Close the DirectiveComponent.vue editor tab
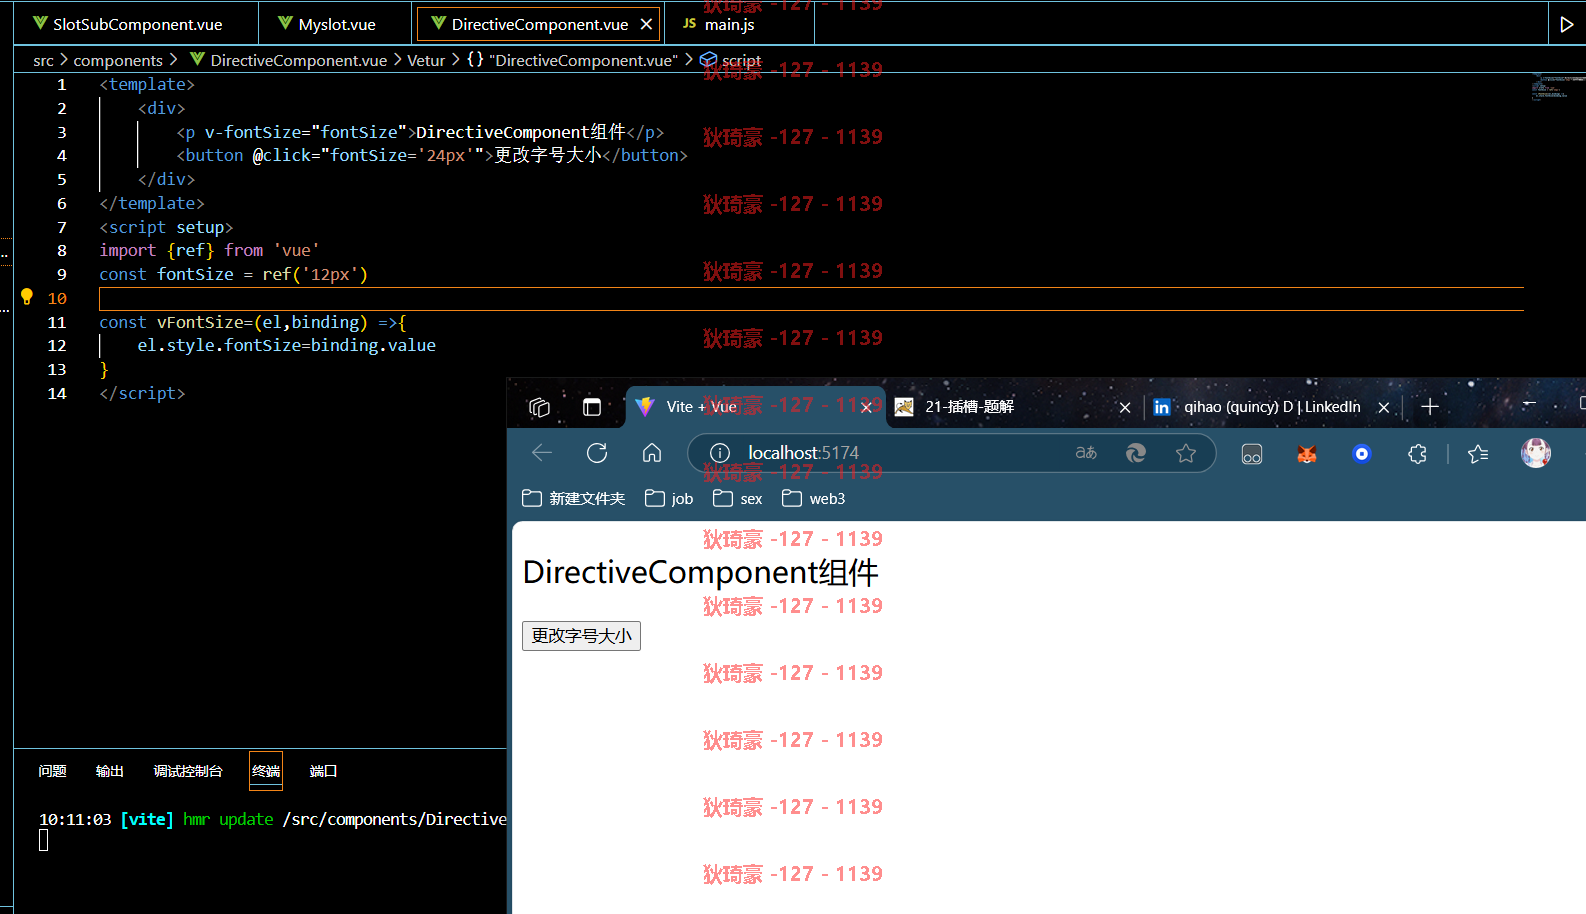This screenshot has width=1586, height=914. point(646,24)
